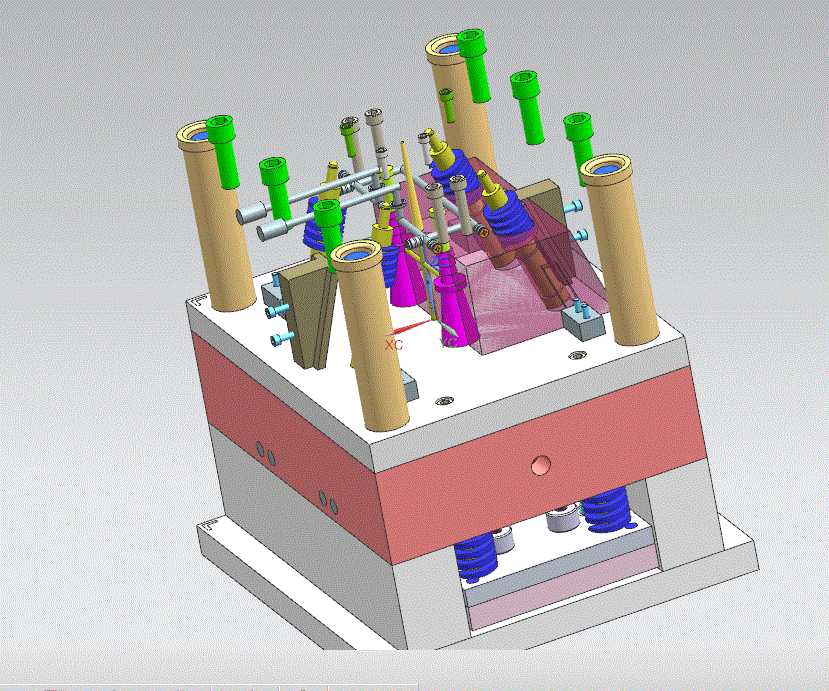This screenshot has height=691, width=829.
Task: Select the green YC axis label
Action: (449, 343)
